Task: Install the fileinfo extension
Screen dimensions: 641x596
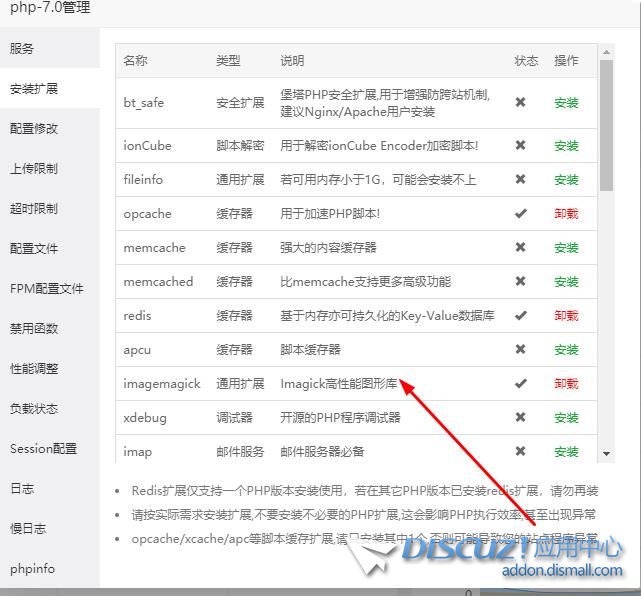Action: [566, 180]
